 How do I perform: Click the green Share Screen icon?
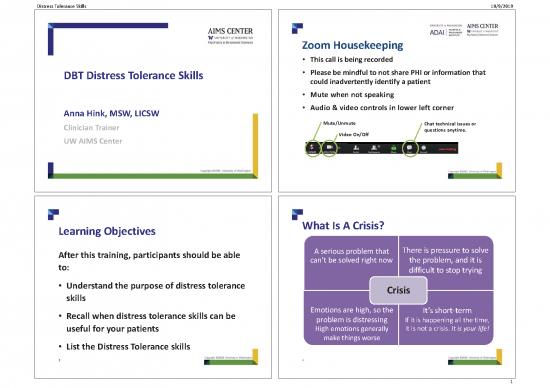(x=394, y=148)
